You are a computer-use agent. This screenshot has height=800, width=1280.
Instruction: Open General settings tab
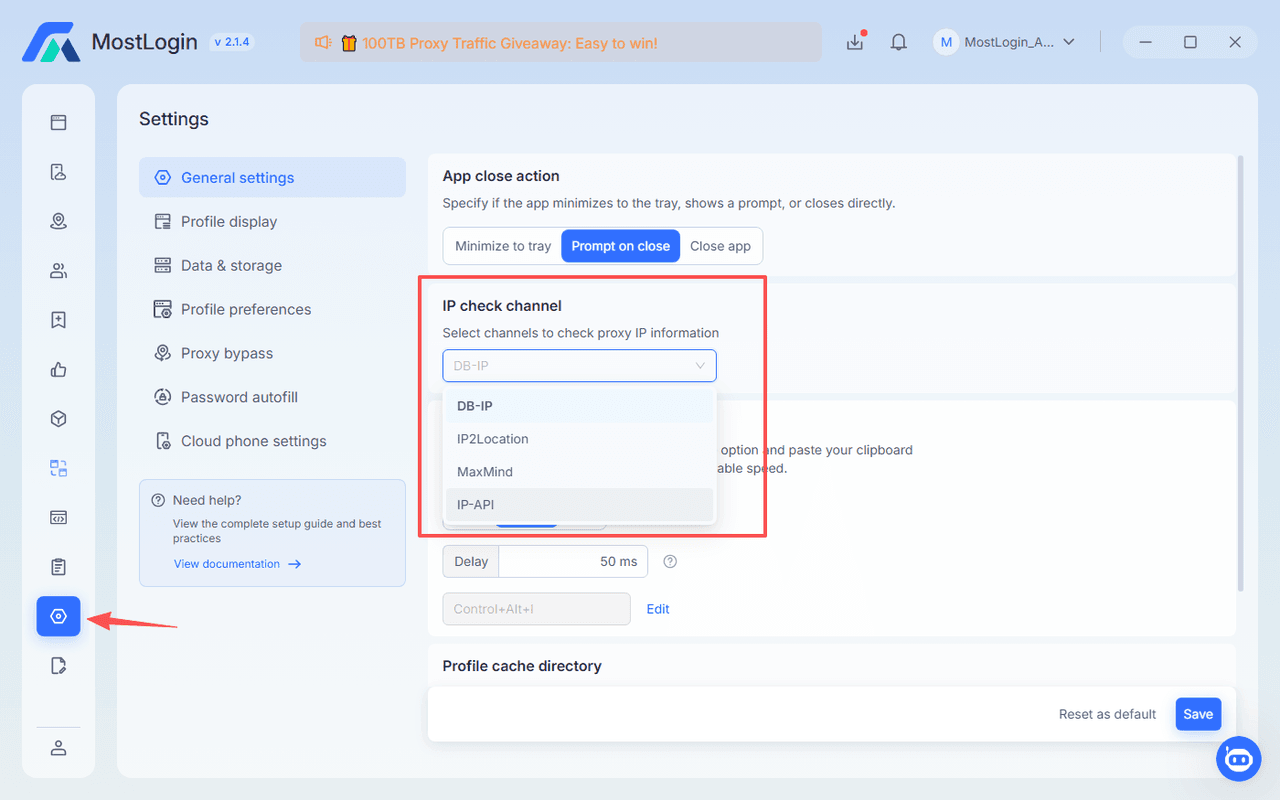coord(272,178)
